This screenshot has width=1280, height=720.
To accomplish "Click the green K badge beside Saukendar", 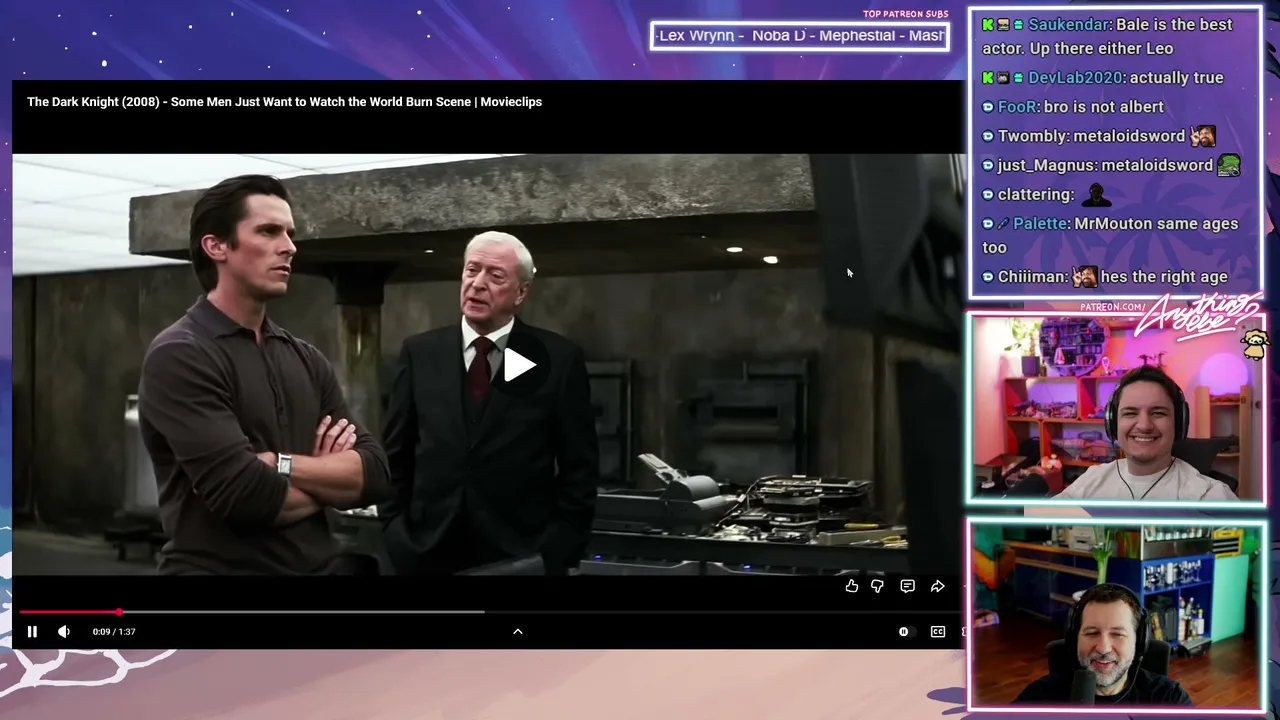I will [988, 25].
